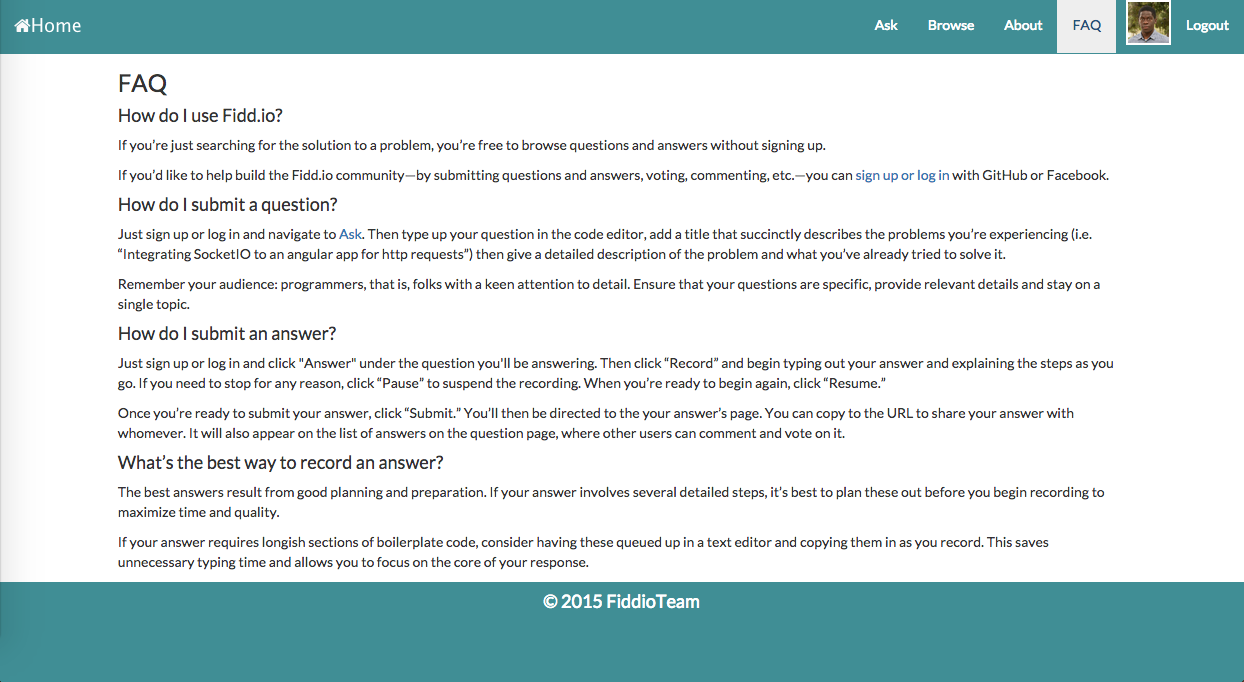Viewport: 1244px width, 682px height.
Task: Click the main FAQ page heading
Action: coord(143,84)
